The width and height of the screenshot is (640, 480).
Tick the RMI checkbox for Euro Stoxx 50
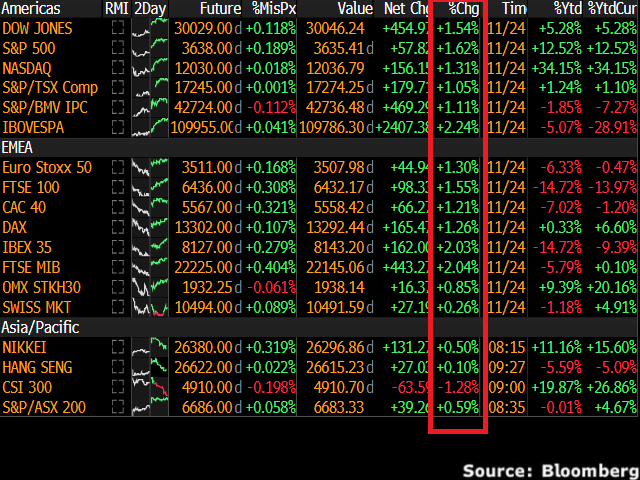point(118,167)
